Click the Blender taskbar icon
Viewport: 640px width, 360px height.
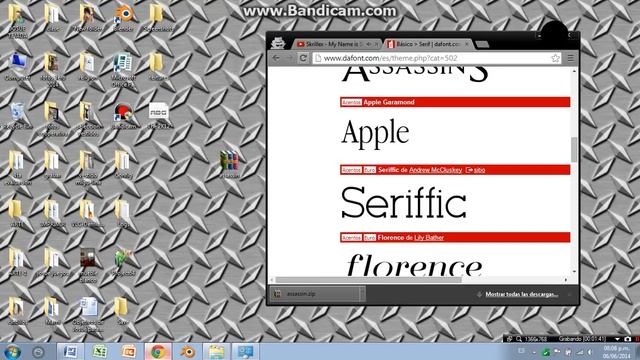point(187,352)
